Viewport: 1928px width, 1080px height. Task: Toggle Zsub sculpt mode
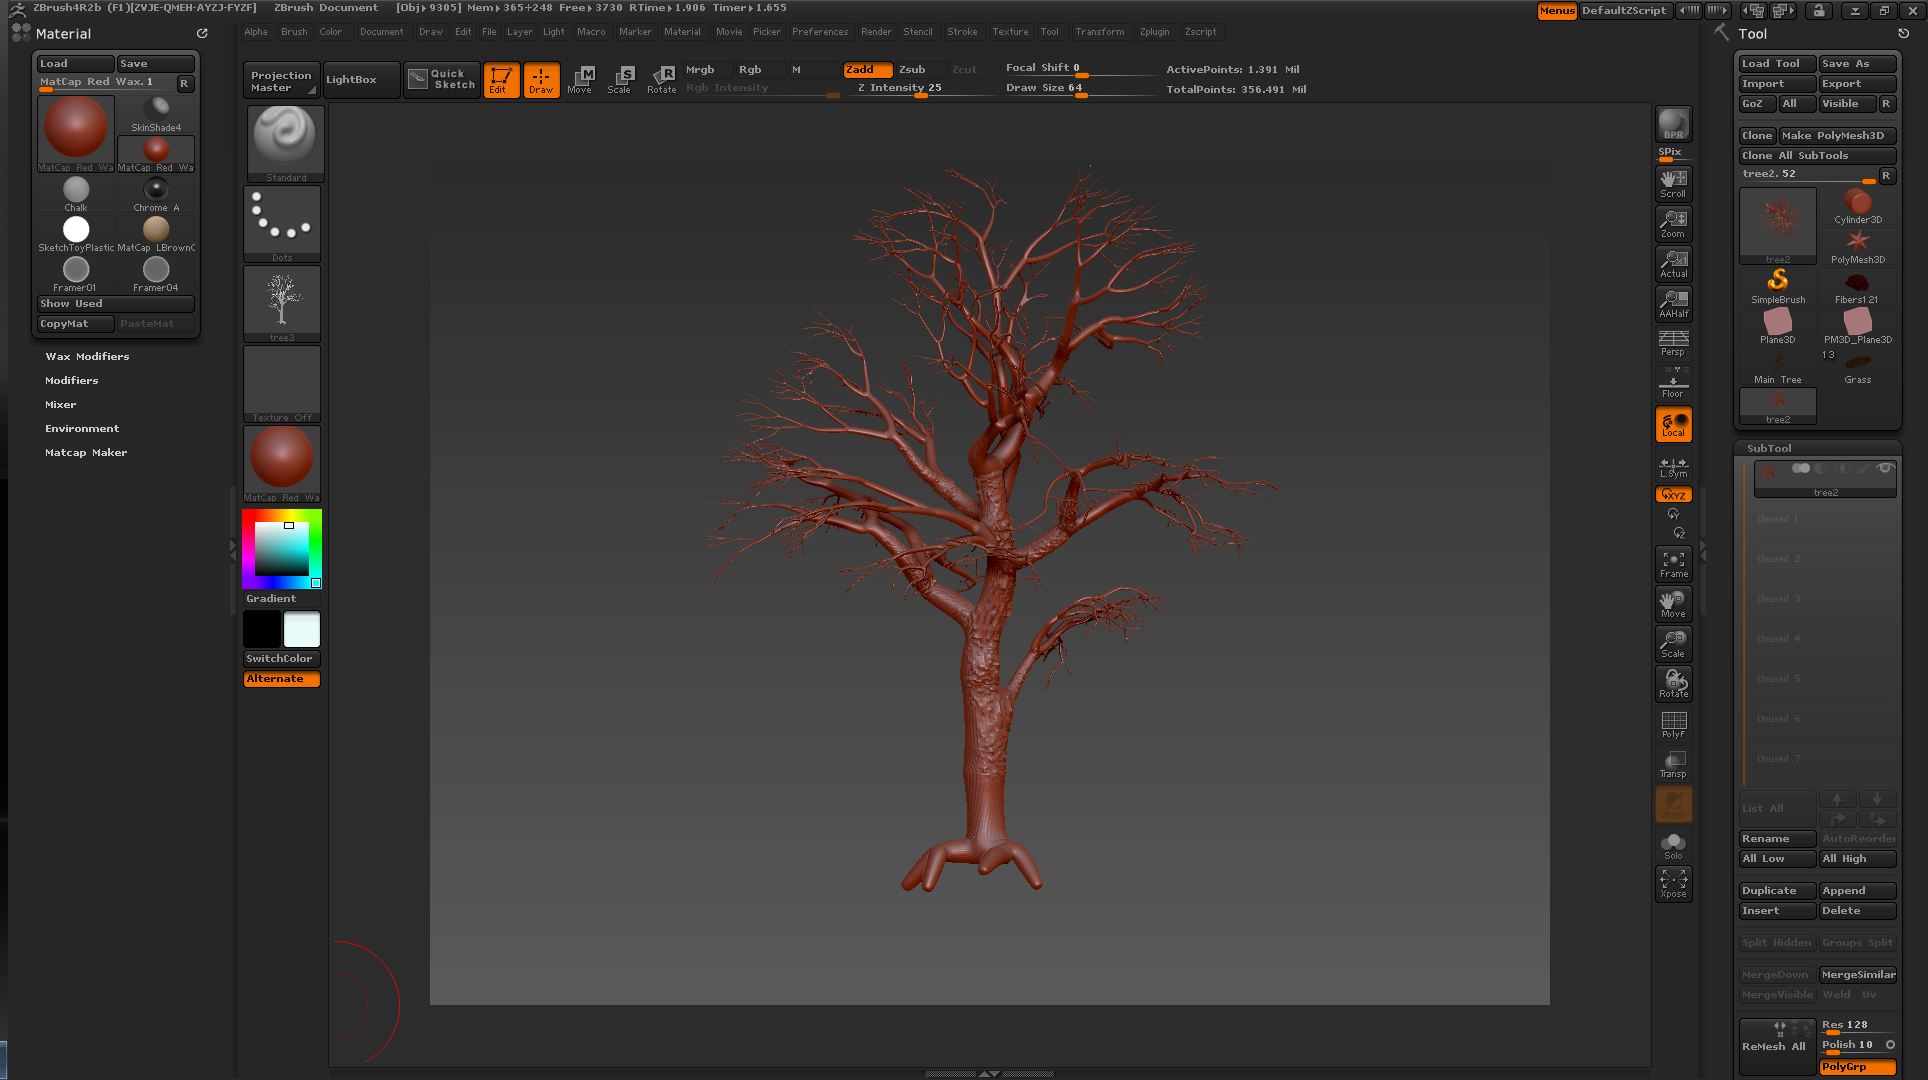coord(912,69)
